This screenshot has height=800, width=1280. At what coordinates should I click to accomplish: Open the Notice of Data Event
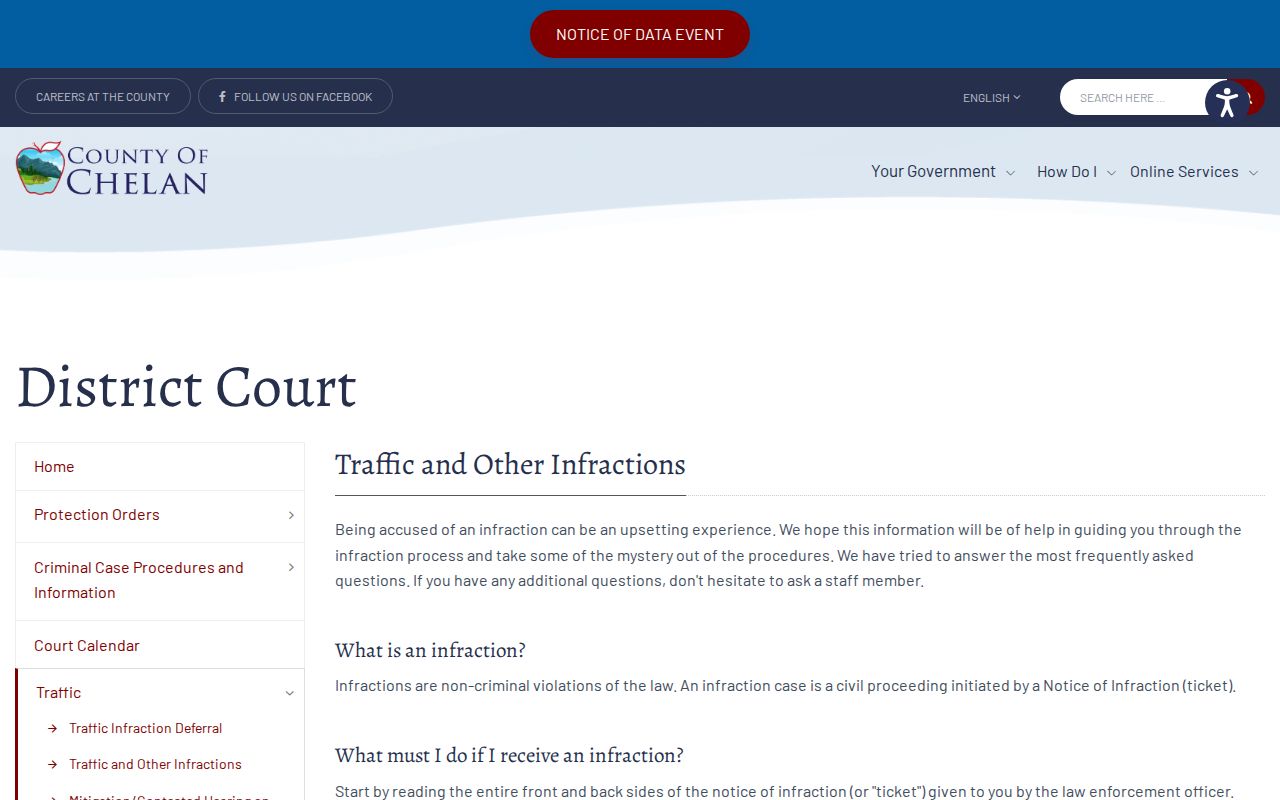coord(640,34)
